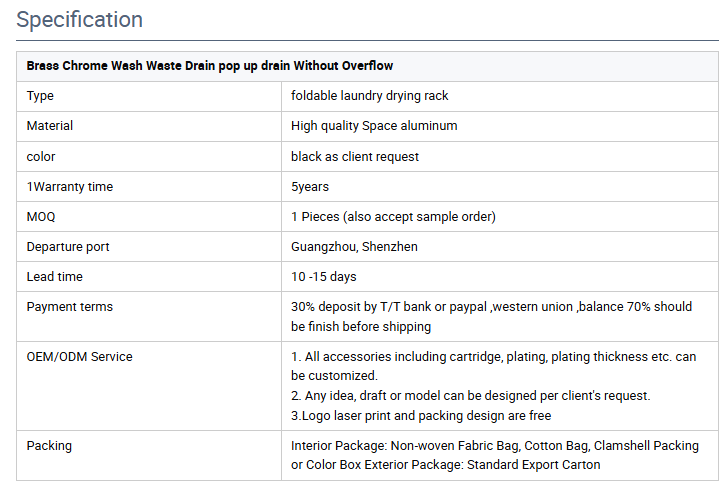Select the table title about Brass Chrome Drain

coord(209,66)
